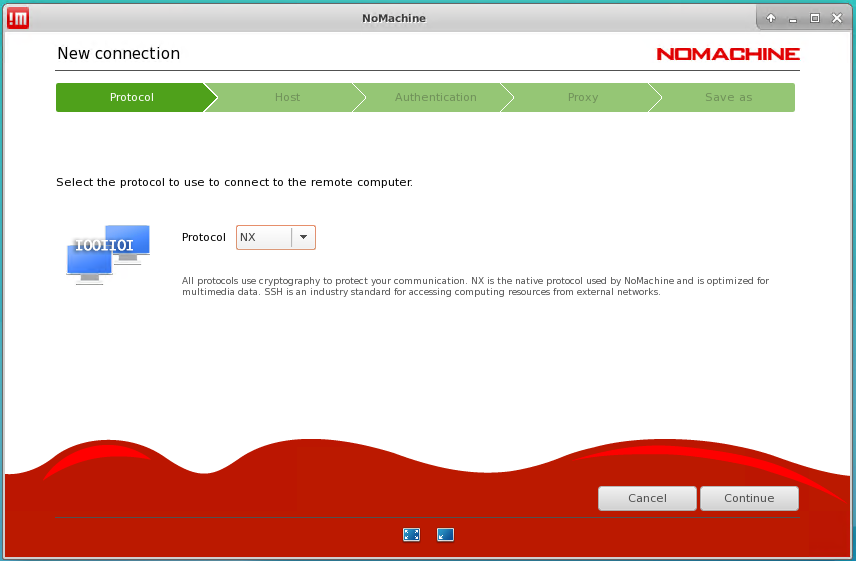The height and width of the screenshot is (561, 856).
Task: Click the Cancel button
Action: coord(647,498)
